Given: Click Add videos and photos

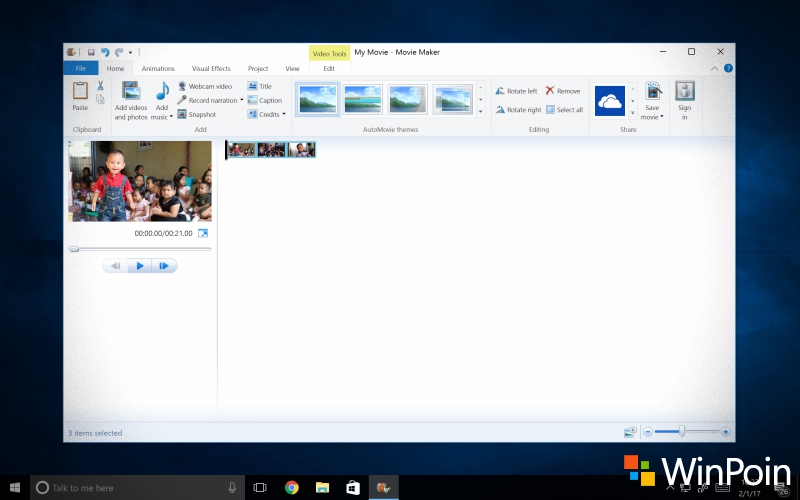Looking at the screenshot, I should [131, 101].
